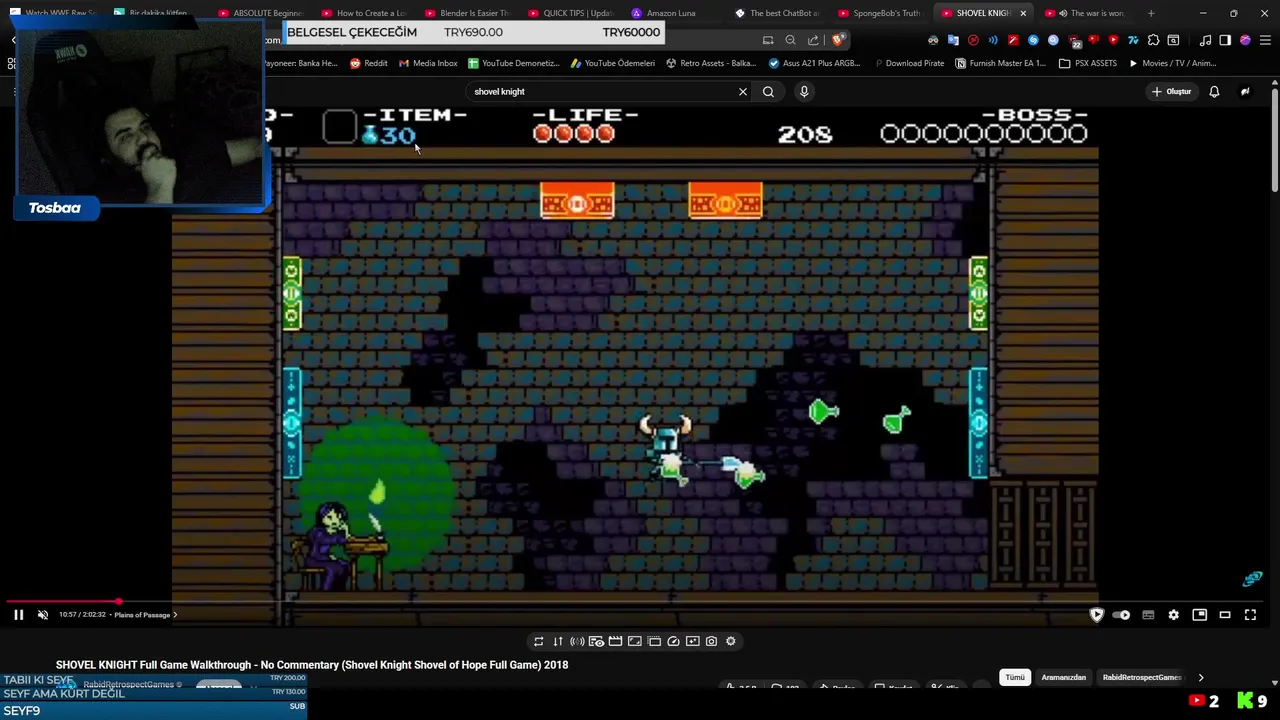Click the loop icon in the below-player toolbar
The image size is (1280, 720).
tap(539, 641)
